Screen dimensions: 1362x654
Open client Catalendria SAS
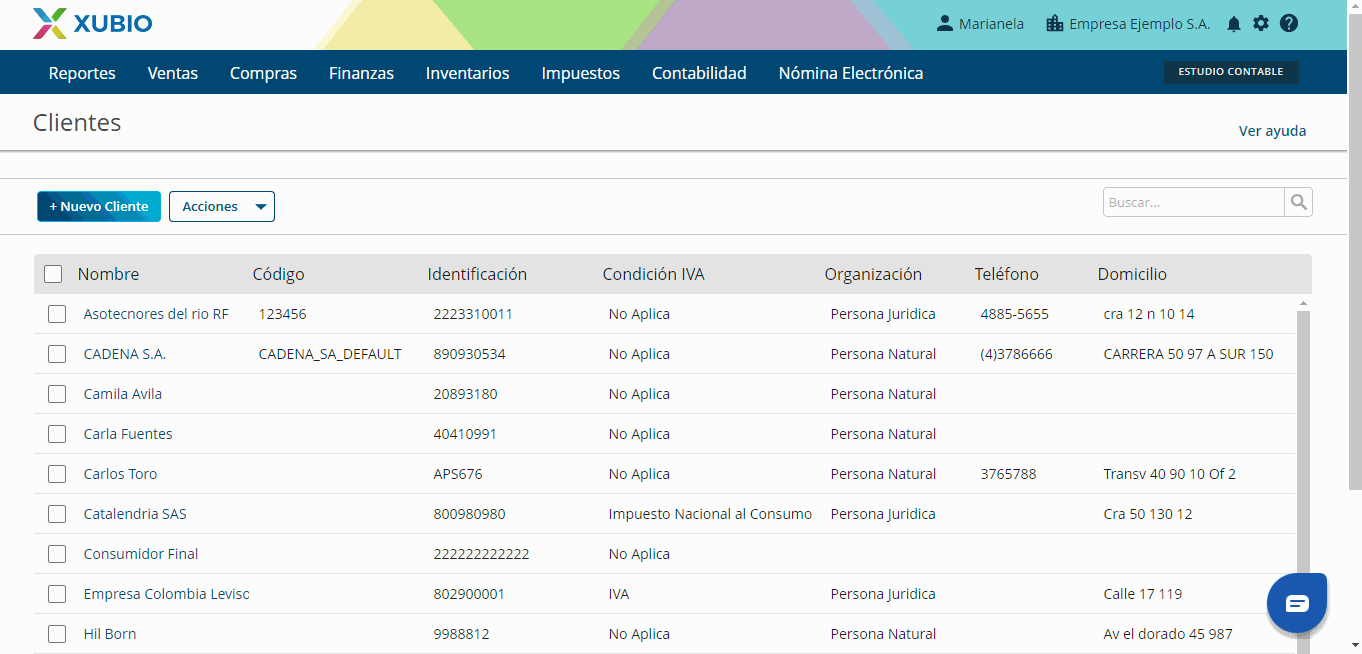135,514
